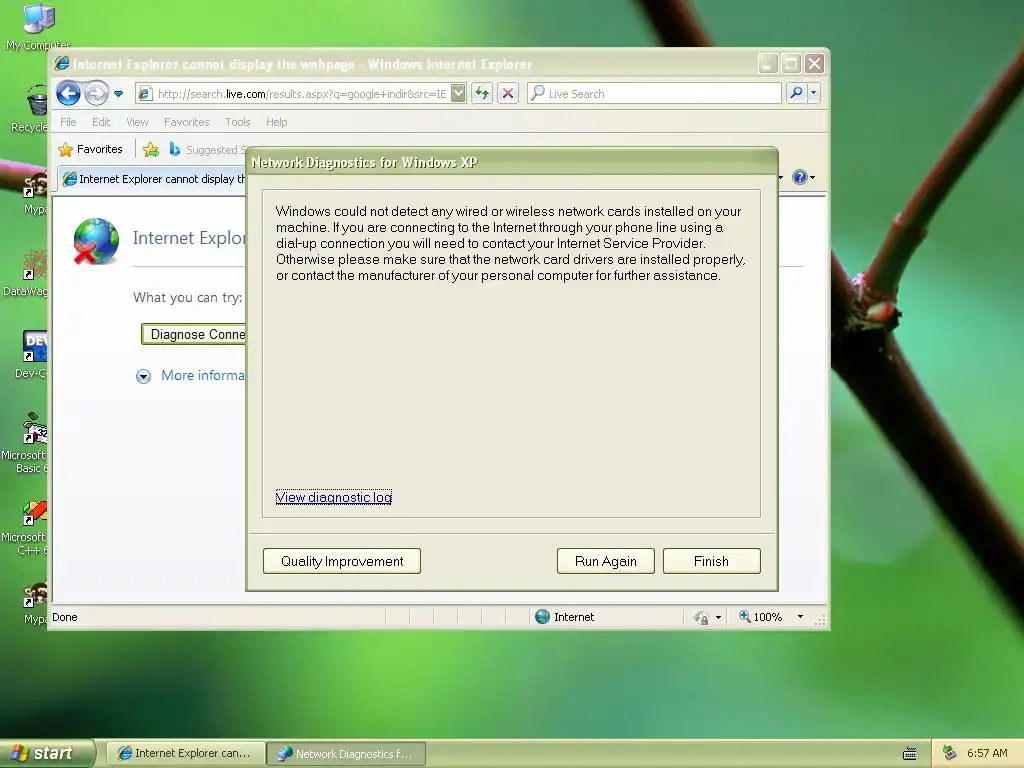Screen dimensions: 1024x768
Task: Click the 6:57 AM system clock
Action: (987, 753)
